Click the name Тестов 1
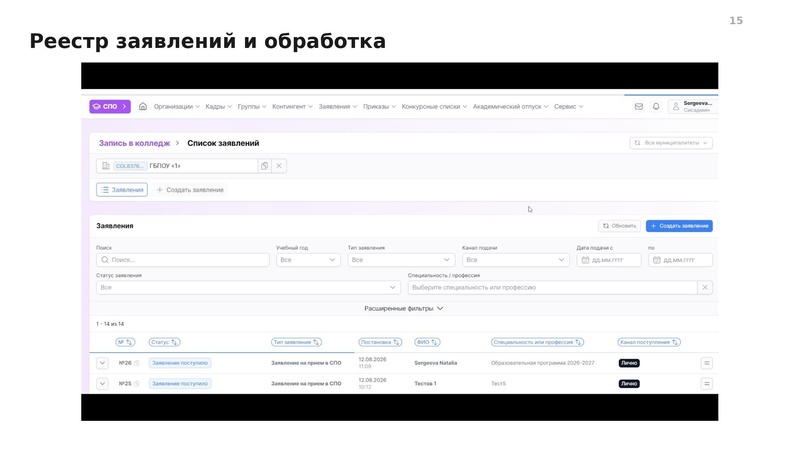Screen dimensions: 800x450 point(426,384)
